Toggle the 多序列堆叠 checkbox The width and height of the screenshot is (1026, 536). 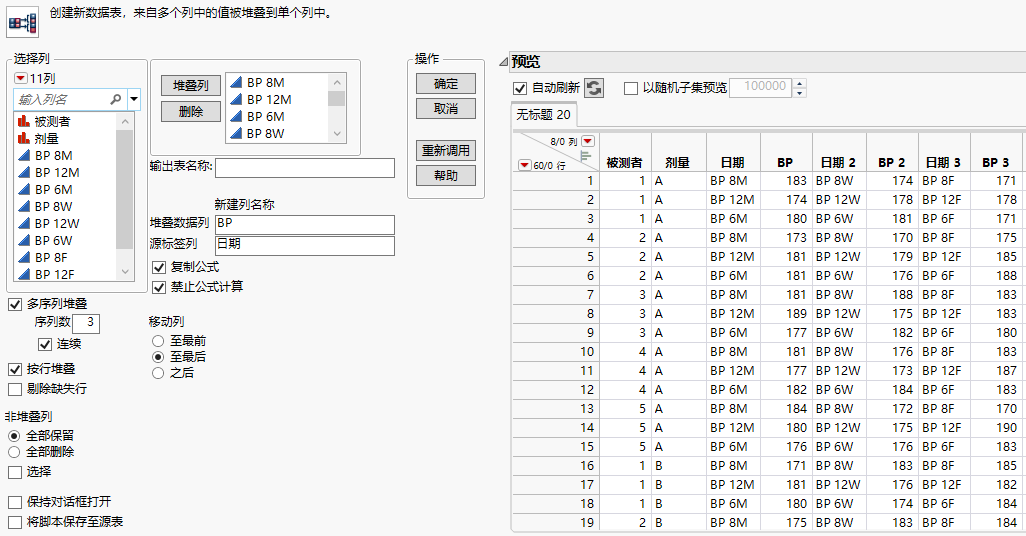pyautogui.click(x=15, y=304)
